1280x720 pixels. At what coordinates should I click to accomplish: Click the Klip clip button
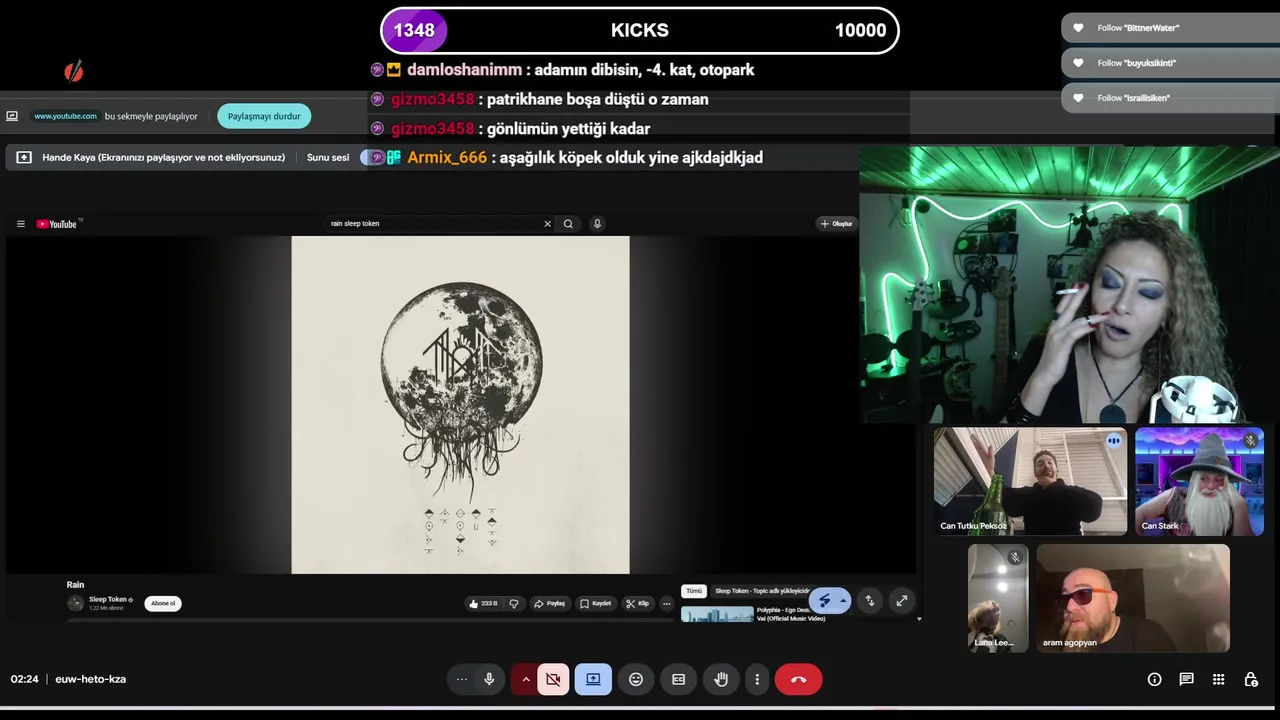click(x=637, y=603)
